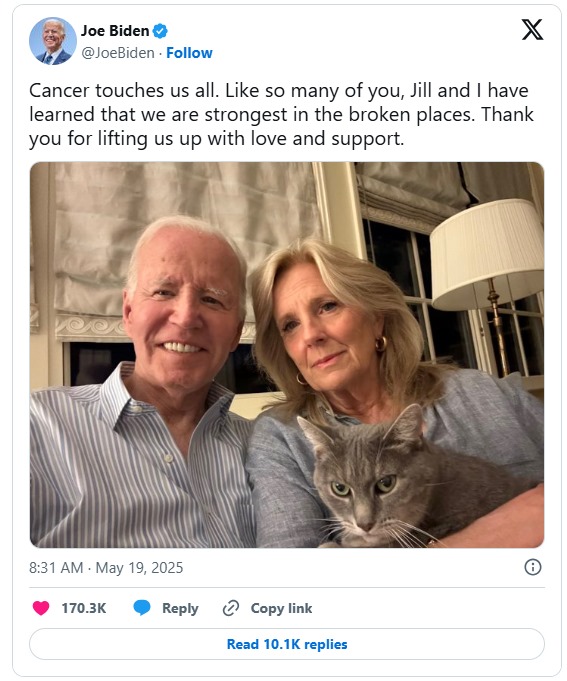The image size is (567, 681).
Task: Like the post with heart icon
Action: coord(41,608)
